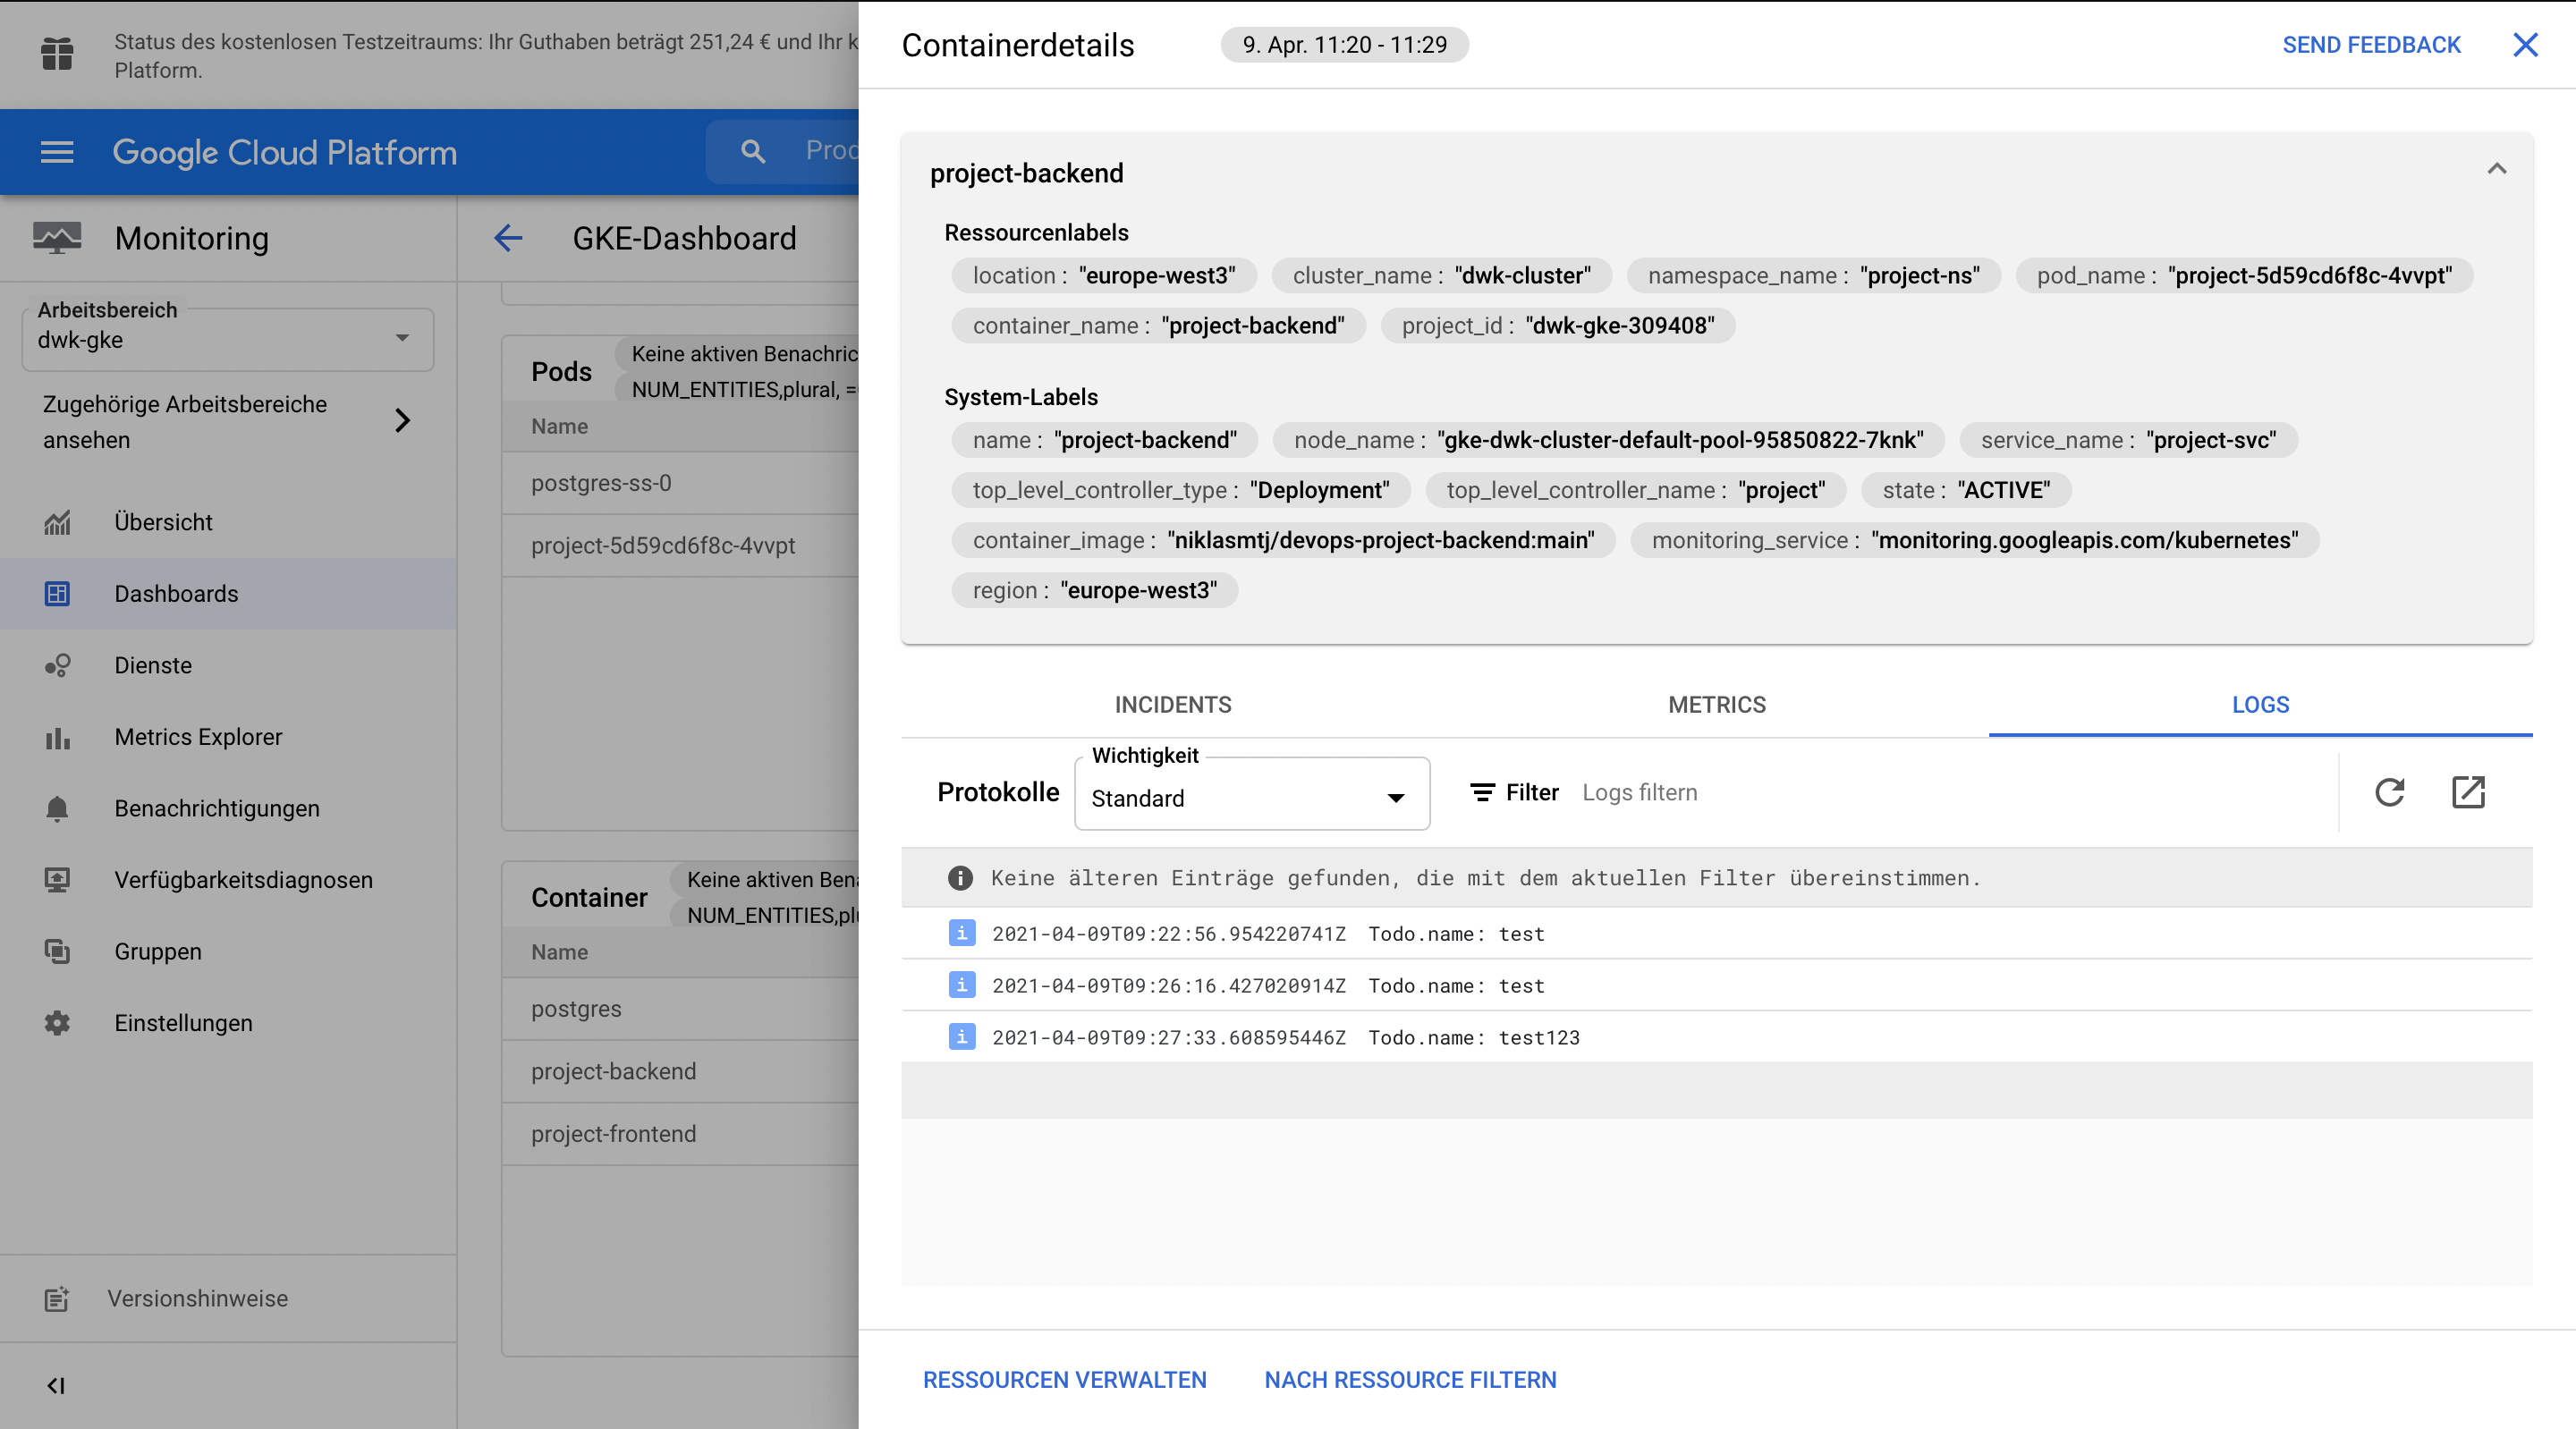This screenshot has height=1429, width=2576.
Task: Click the free trial gift icon
Action: [x=57, y=54]
